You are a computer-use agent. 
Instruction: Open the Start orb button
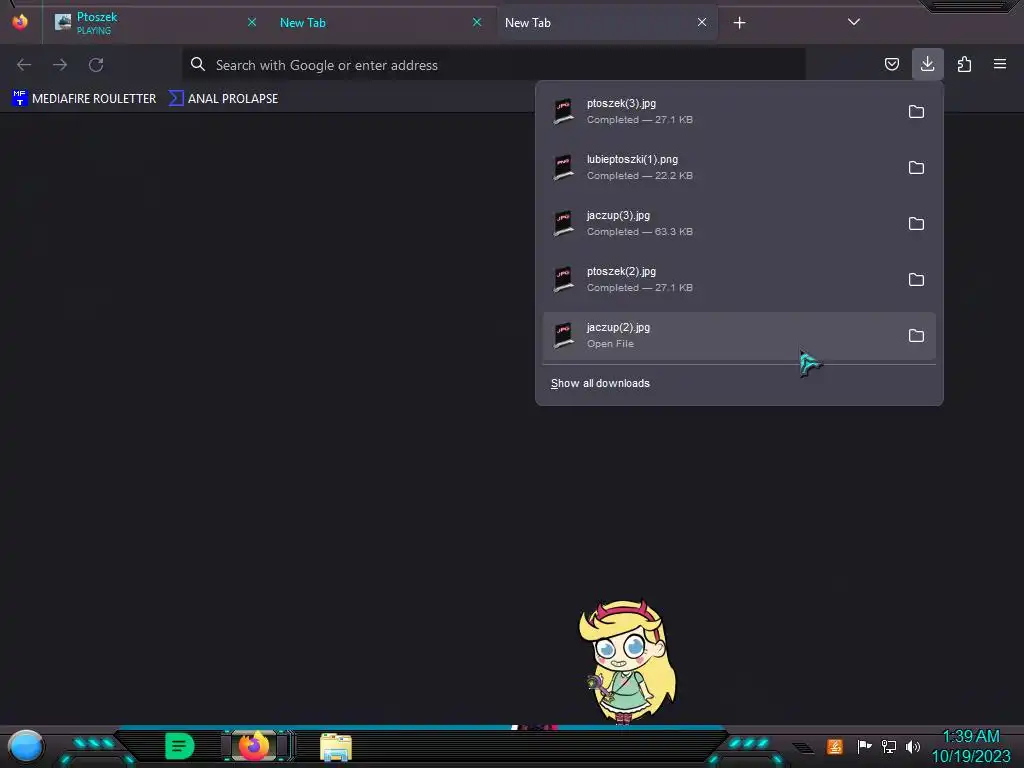tap(25, 747)
